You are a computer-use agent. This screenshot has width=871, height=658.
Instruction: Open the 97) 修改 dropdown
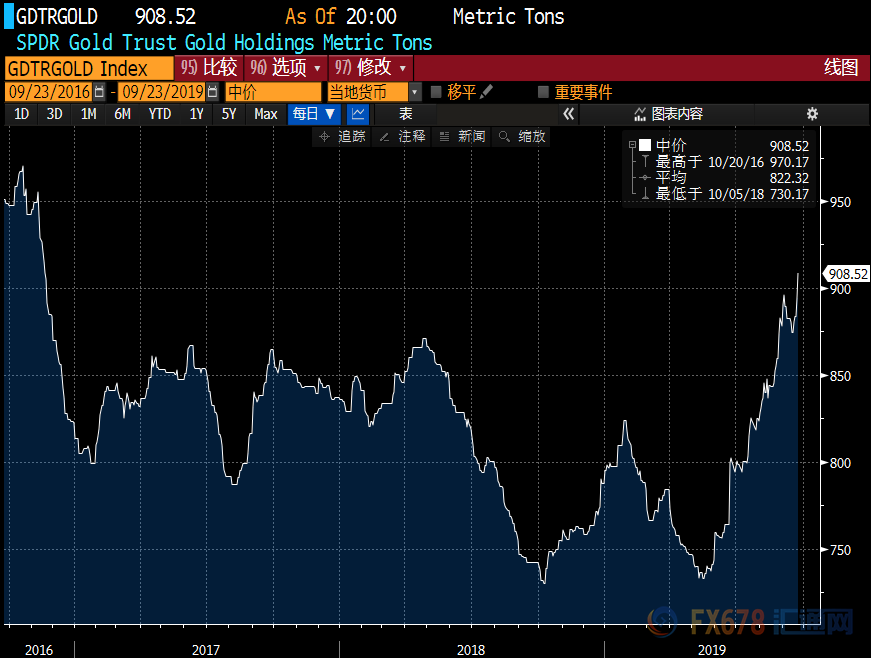point(371,68)
